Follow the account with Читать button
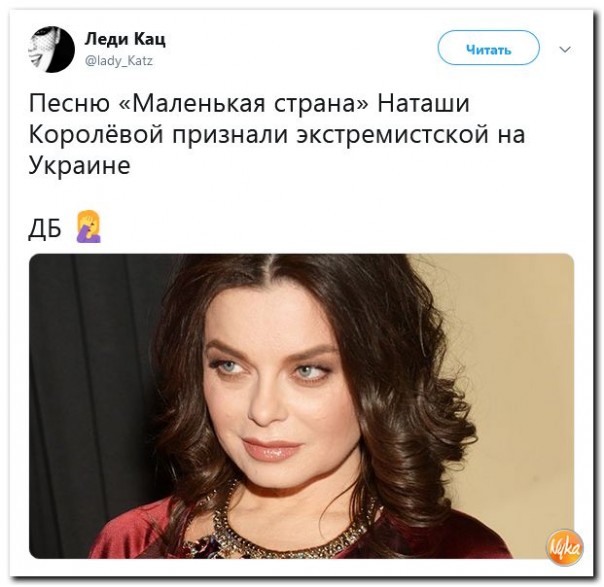The image size is (604, 587). point(488,48)
